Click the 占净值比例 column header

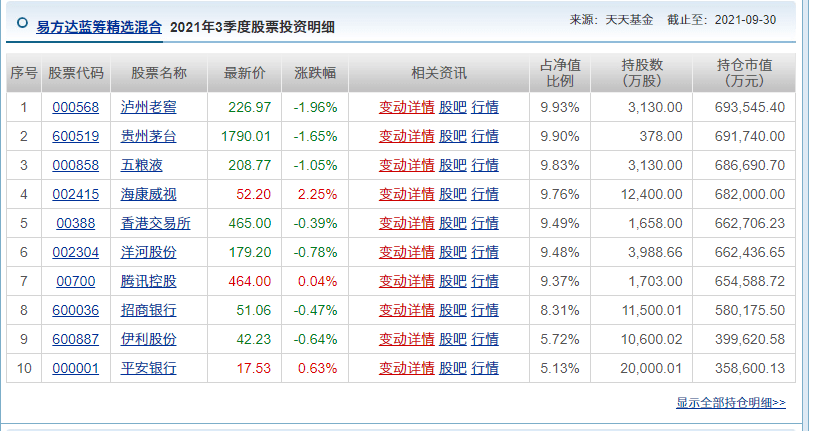560,73
